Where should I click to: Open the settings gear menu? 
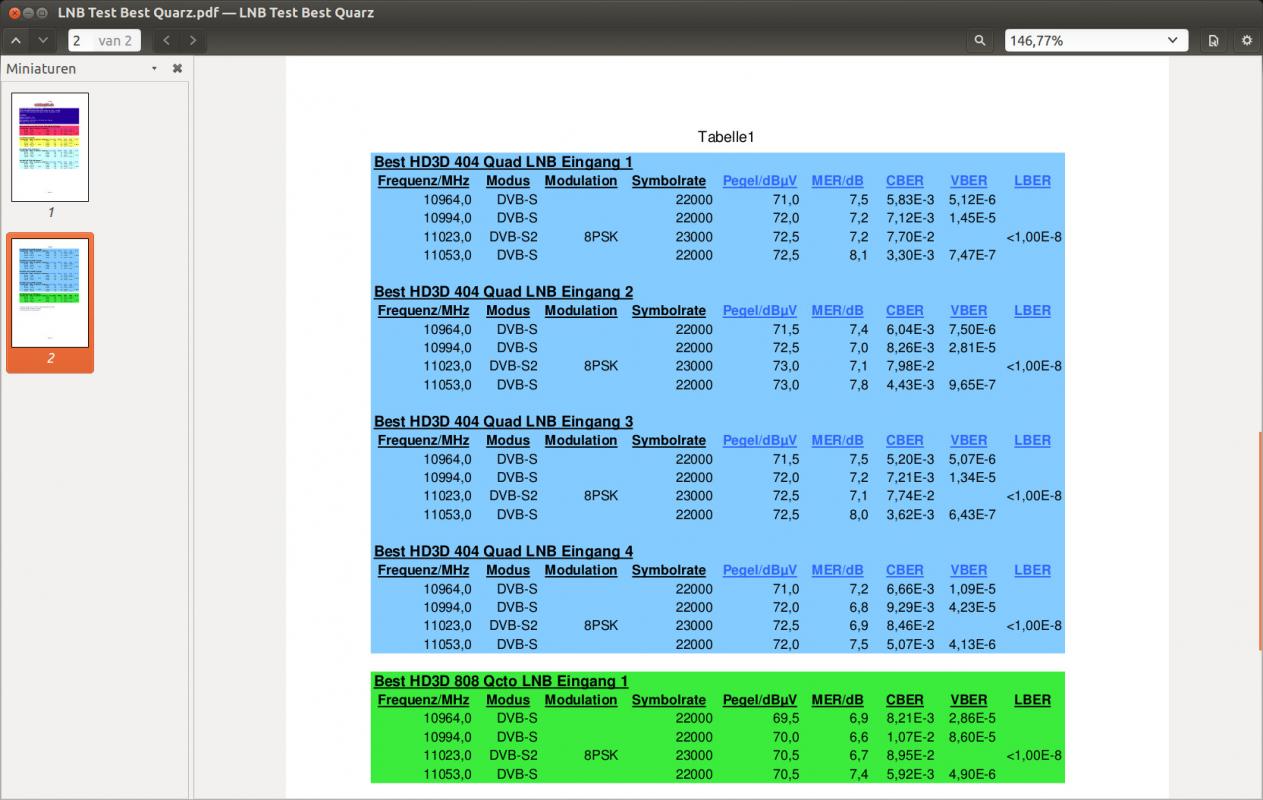click(x=1246, y=41)
